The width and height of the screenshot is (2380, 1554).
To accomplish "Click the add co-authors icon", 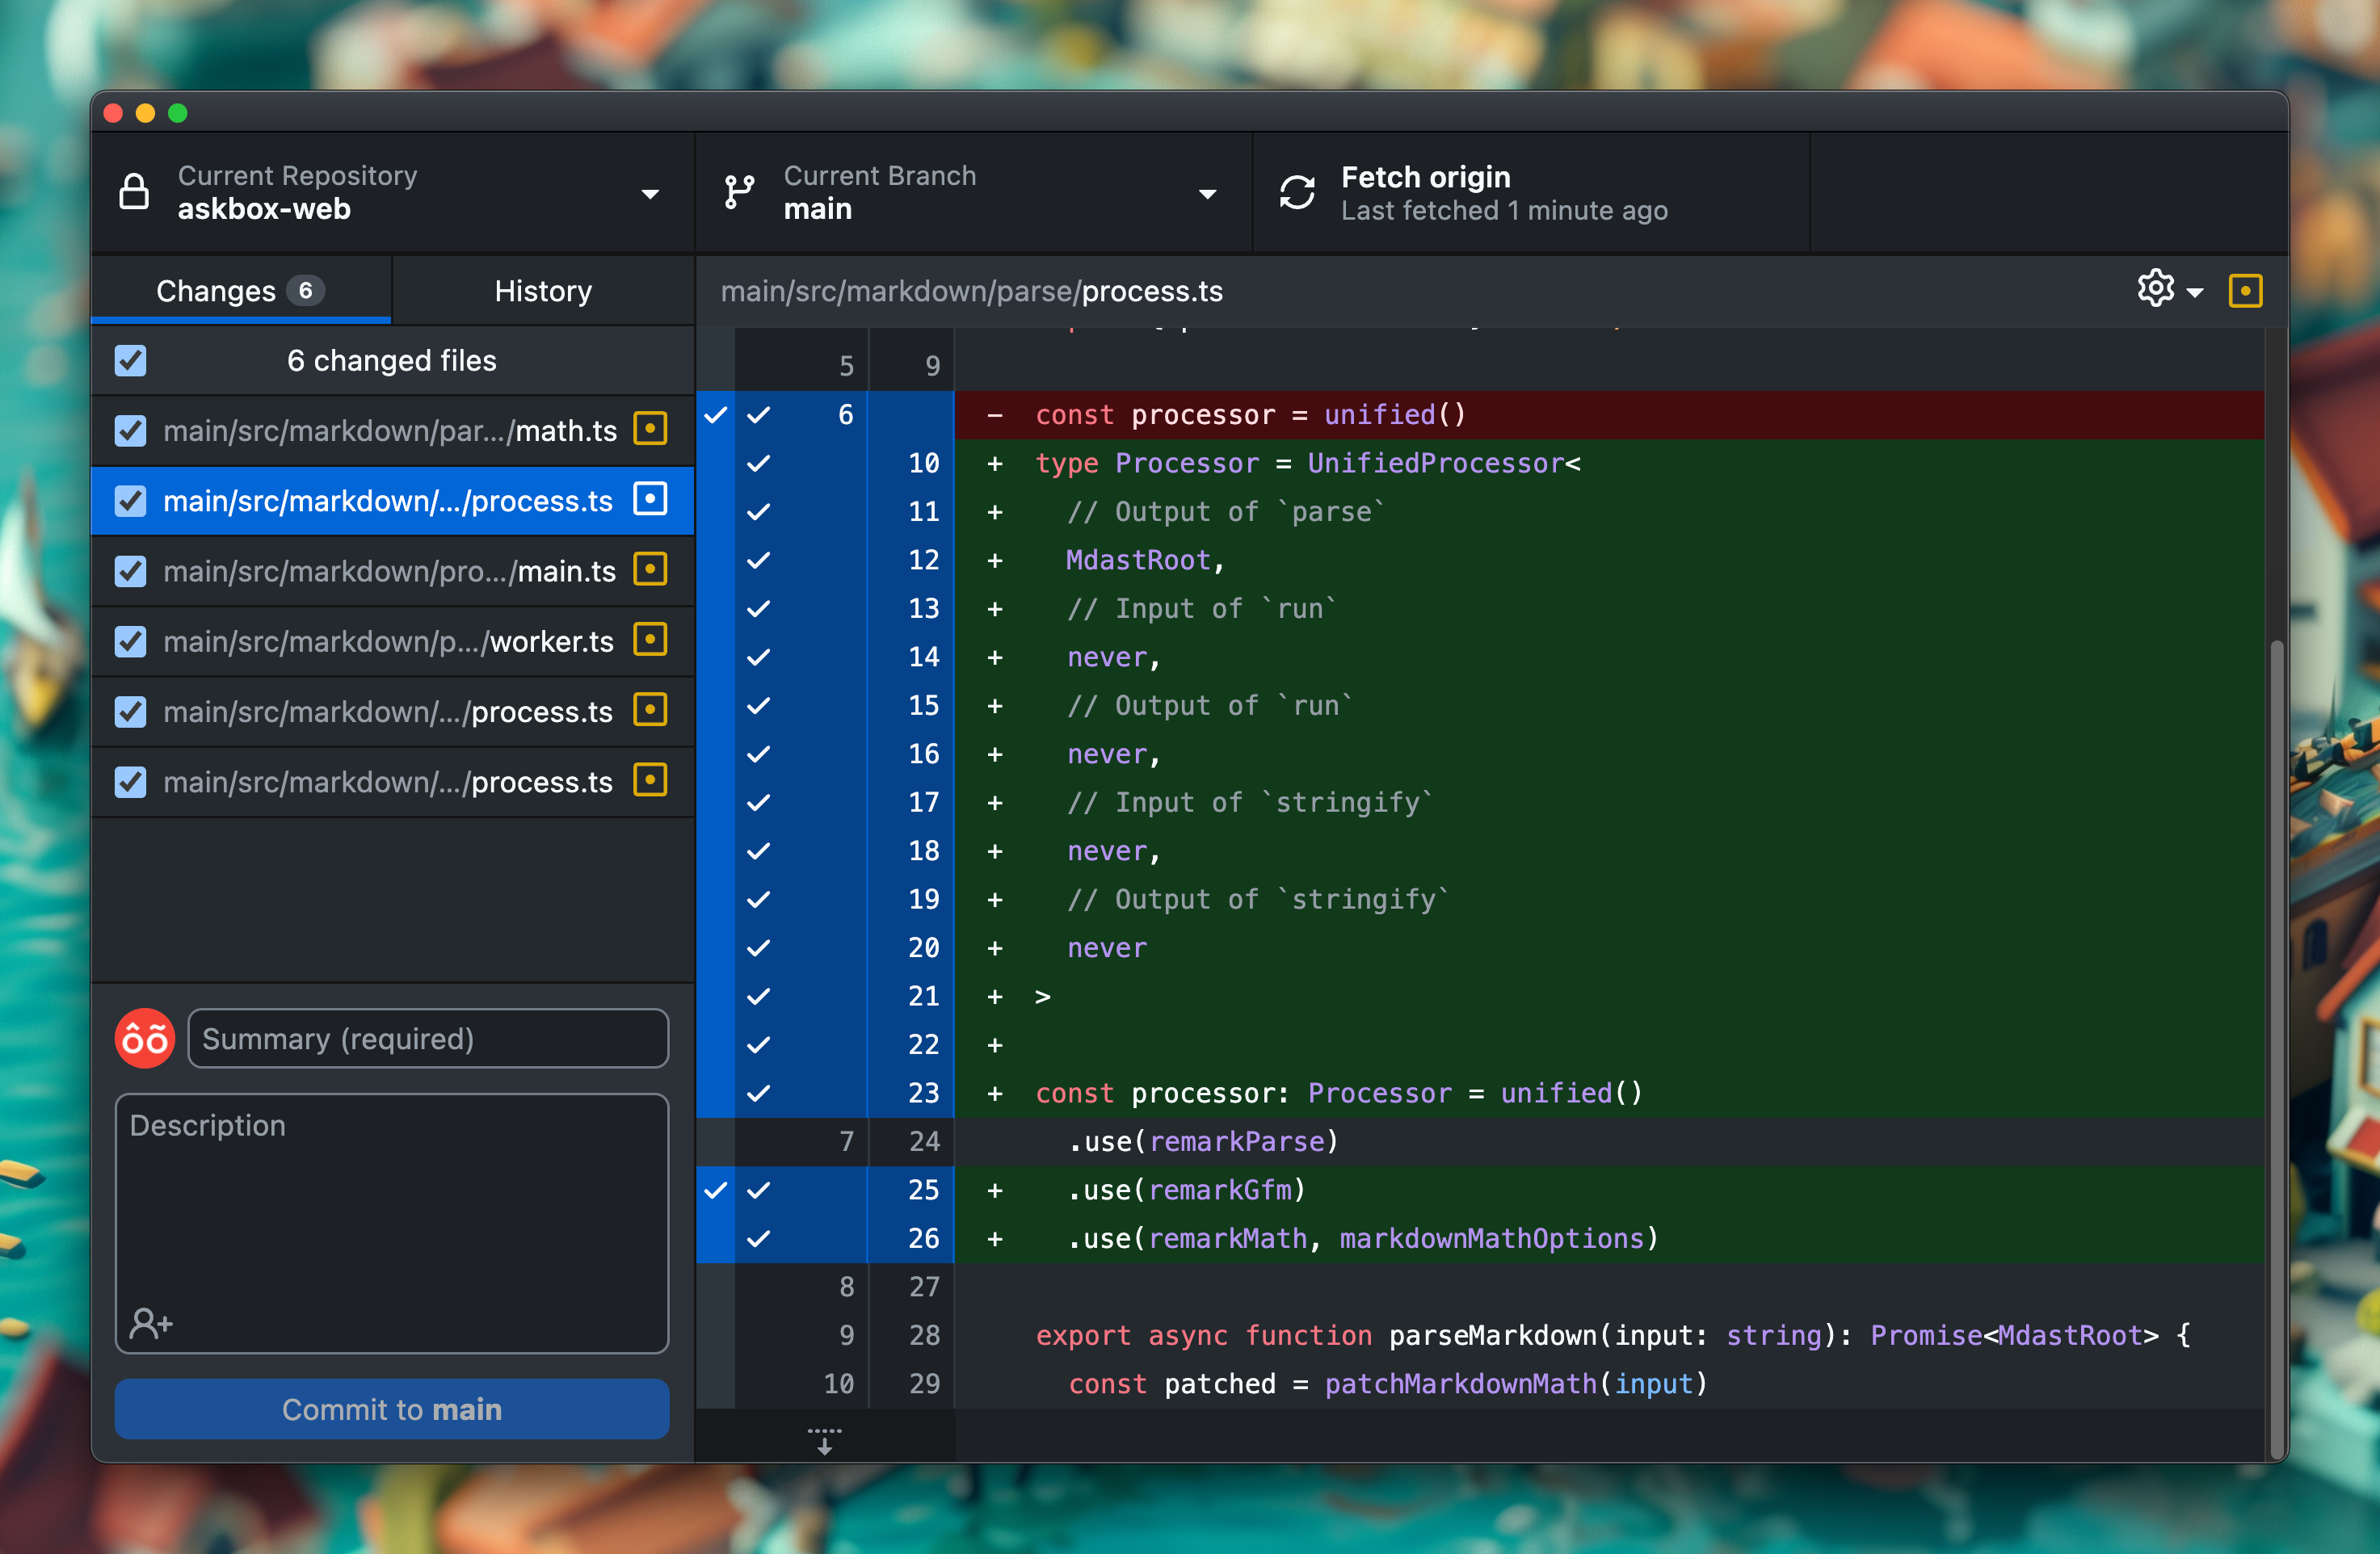I will [x=151, y=1323].
